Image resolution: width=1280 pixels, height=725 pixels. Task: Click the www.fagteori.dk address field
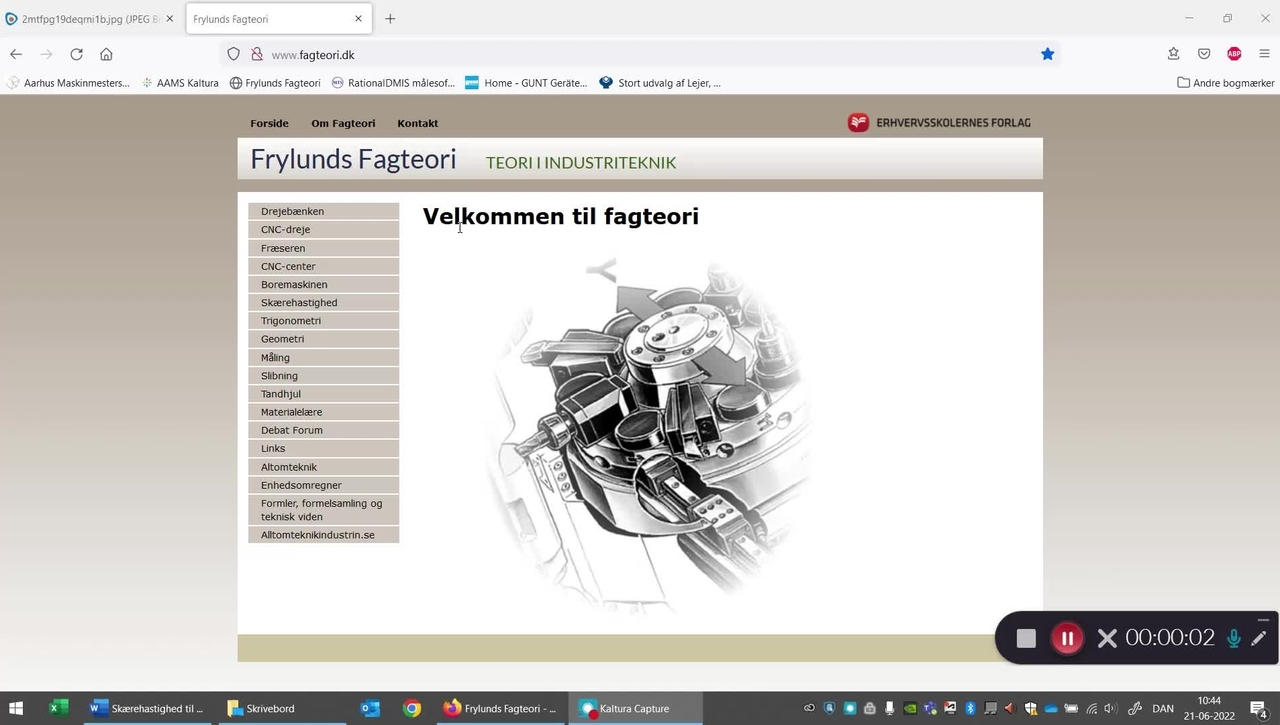pyautogui.click(x=640, y=54)
